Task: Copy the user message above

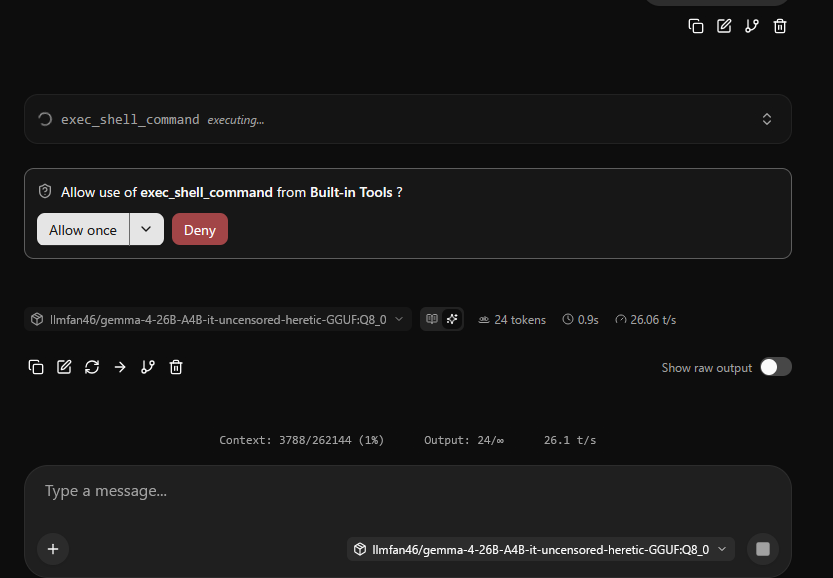Action: click(x=695, y=26)
